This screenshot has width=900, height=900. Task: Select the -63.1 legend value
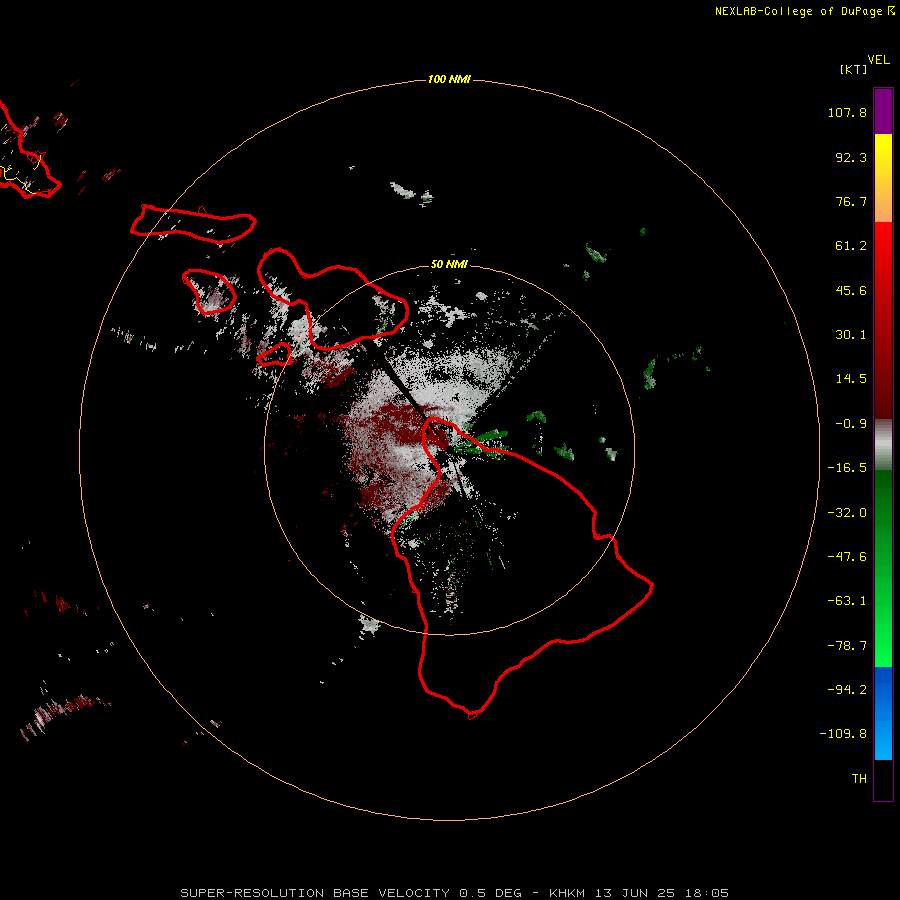pyautogui.click(x=847, y=601)
